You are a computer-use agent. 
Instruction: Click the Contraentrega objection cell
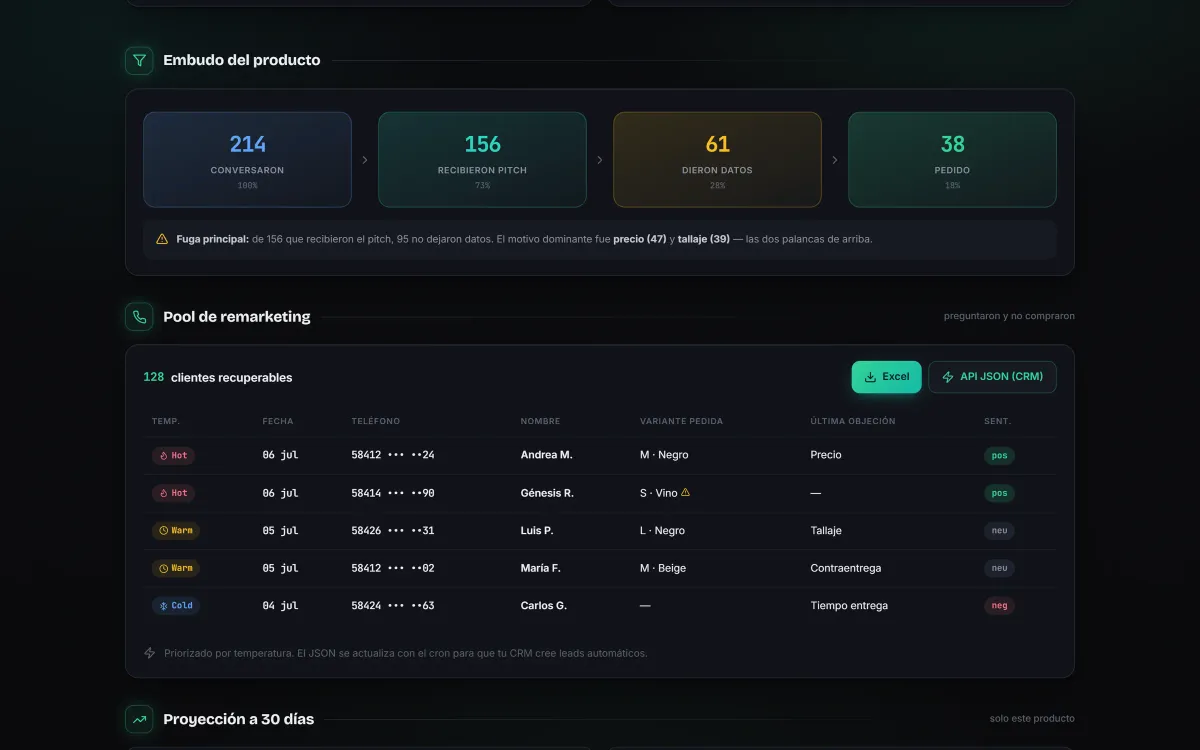(x=846, y=568)
